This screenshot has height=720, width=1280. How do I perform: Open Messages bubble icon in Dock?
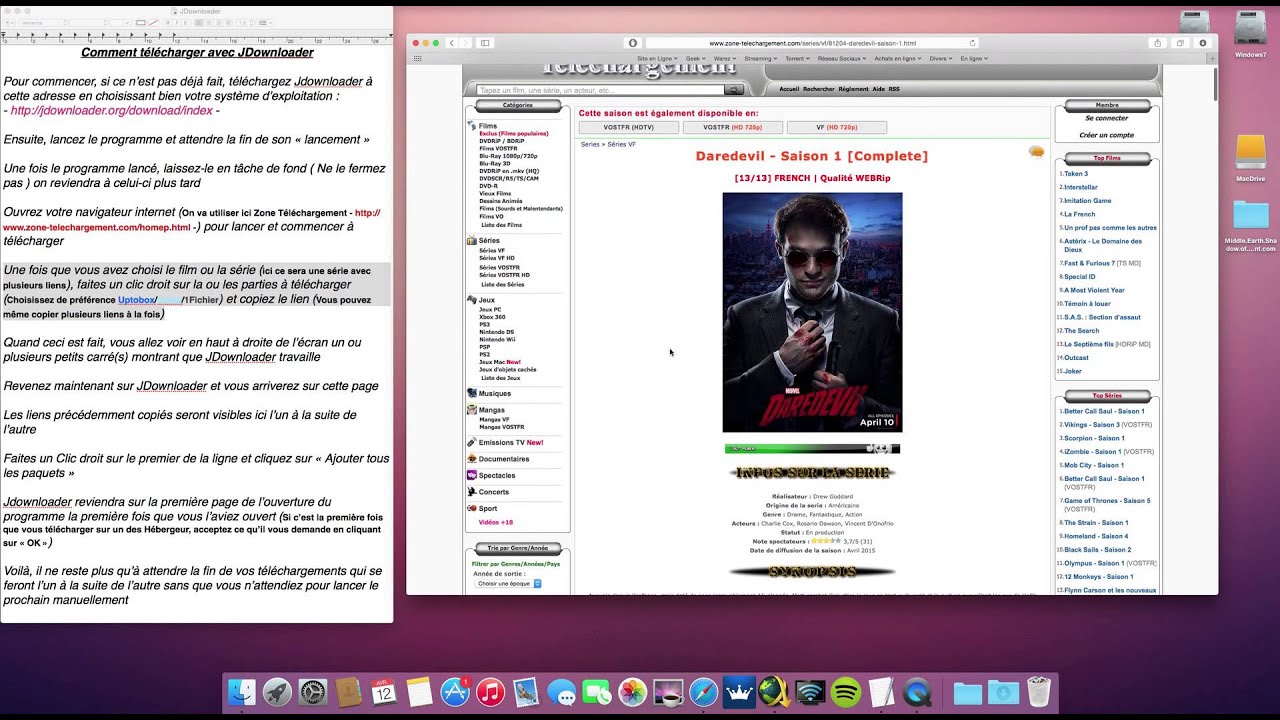(x=561, y=692)
